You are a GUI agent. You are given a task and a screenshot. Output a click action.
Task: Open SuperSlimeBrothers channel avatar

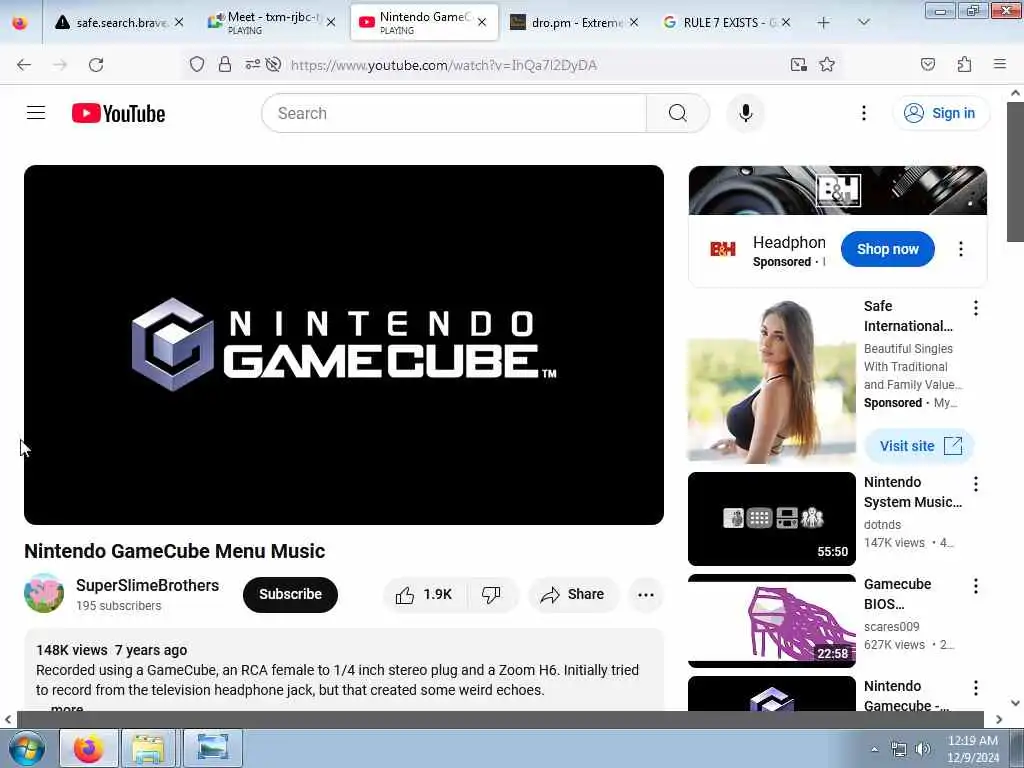tap(44, 593)
